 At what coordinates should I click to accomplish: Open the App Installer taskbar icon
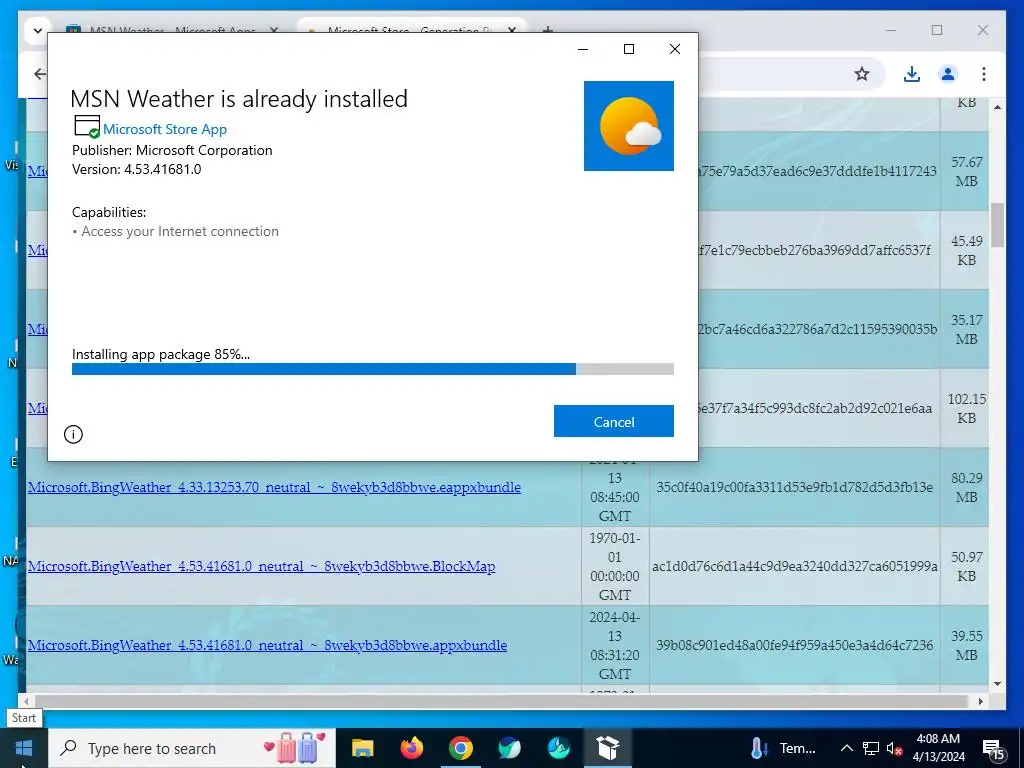pyautogui.click(x=607, y=748)
